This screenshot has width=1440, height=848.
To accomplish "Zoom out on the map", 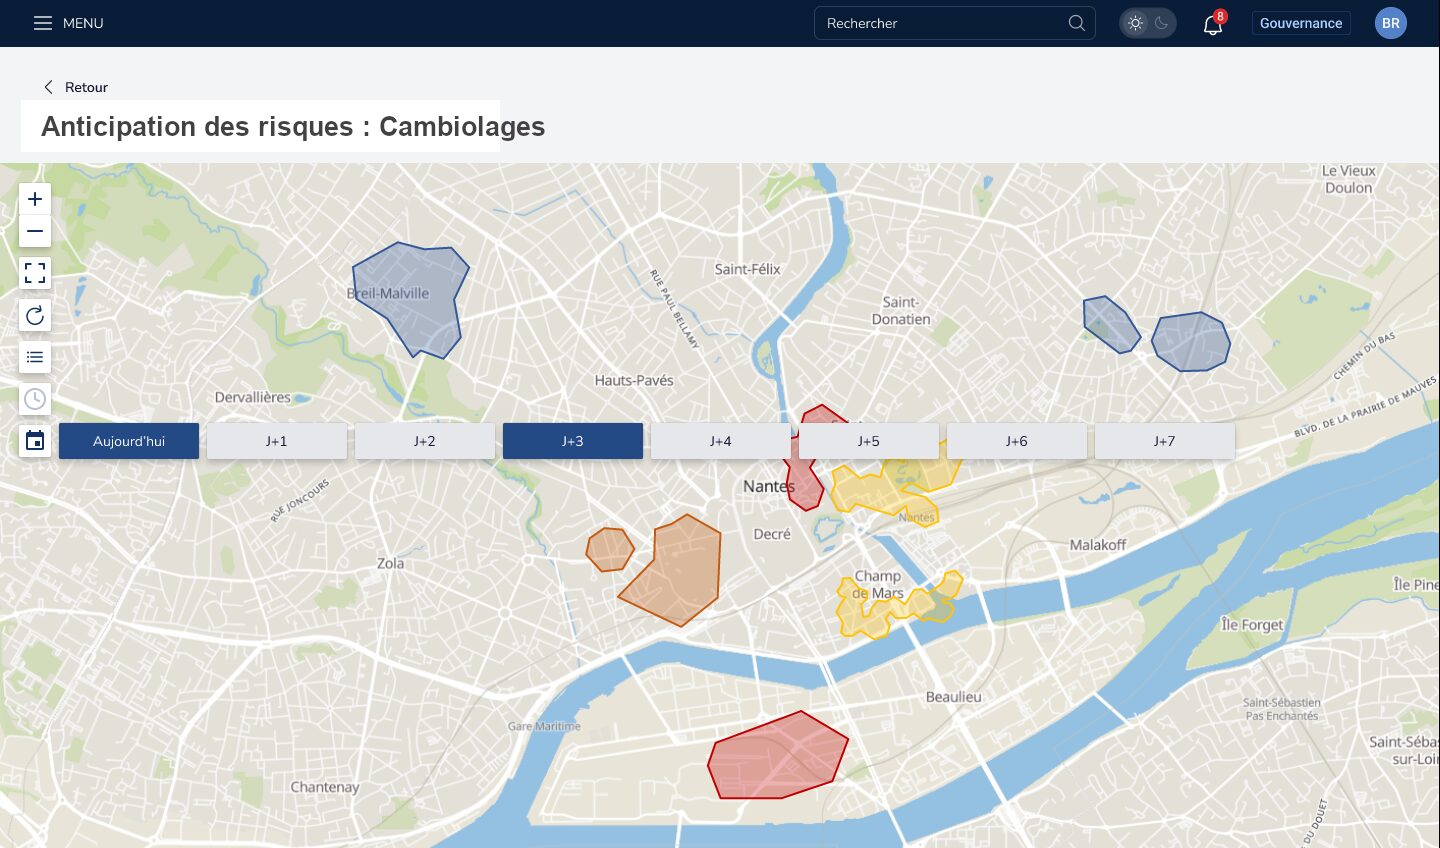I will tap(35, 231).
